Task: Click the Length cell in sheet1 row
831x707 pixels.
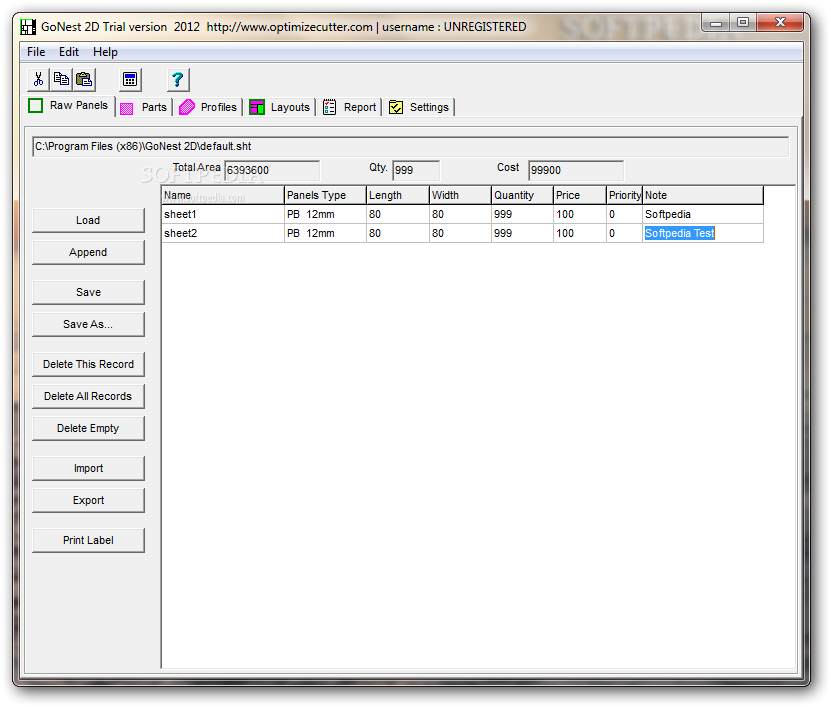Action: [x=397, y=215]
